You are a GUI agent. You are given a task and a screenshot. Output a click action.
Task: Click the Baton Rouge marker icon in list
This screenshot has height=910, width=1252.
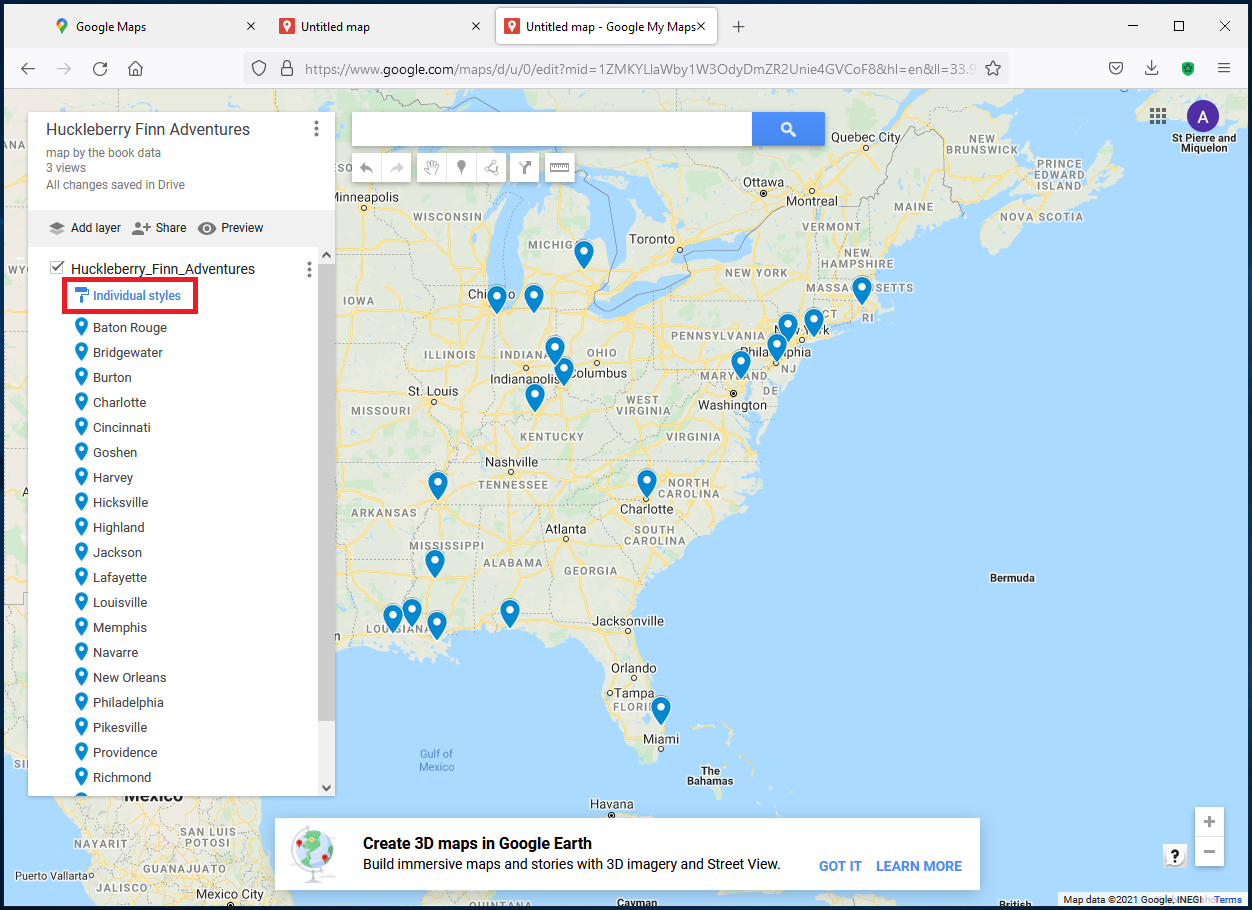(x=82, y=327)
